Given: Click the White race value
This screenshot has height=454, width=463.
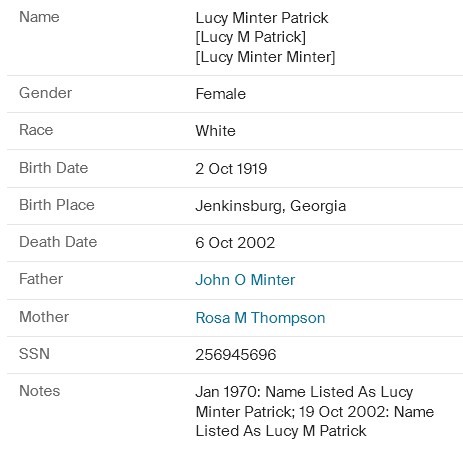Looking at the screenshot, I should (x=215, y=131).
